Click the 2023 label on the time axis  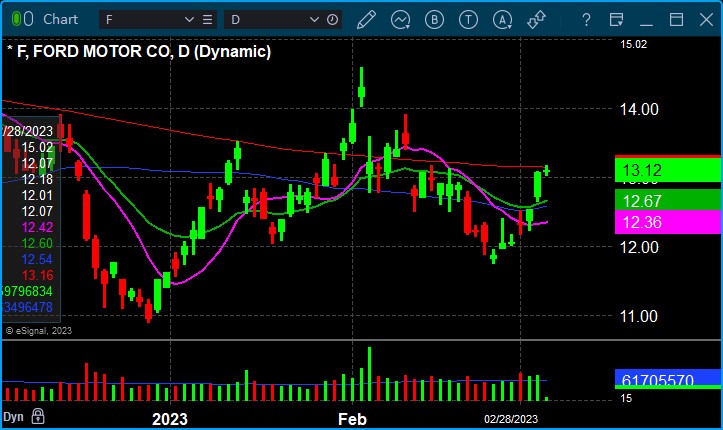(170, 419)
